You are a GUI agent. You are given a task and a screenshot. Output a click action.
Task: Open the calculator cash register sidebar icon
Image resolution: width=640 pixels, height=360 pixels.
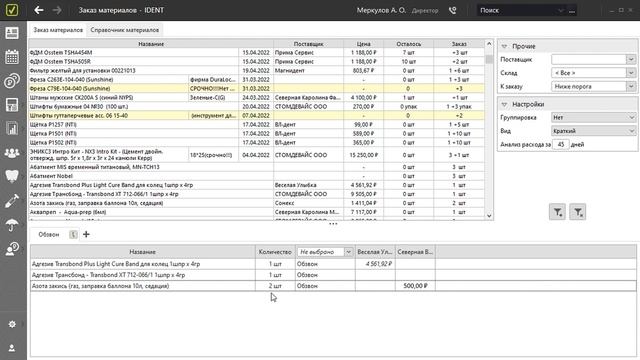12,105
